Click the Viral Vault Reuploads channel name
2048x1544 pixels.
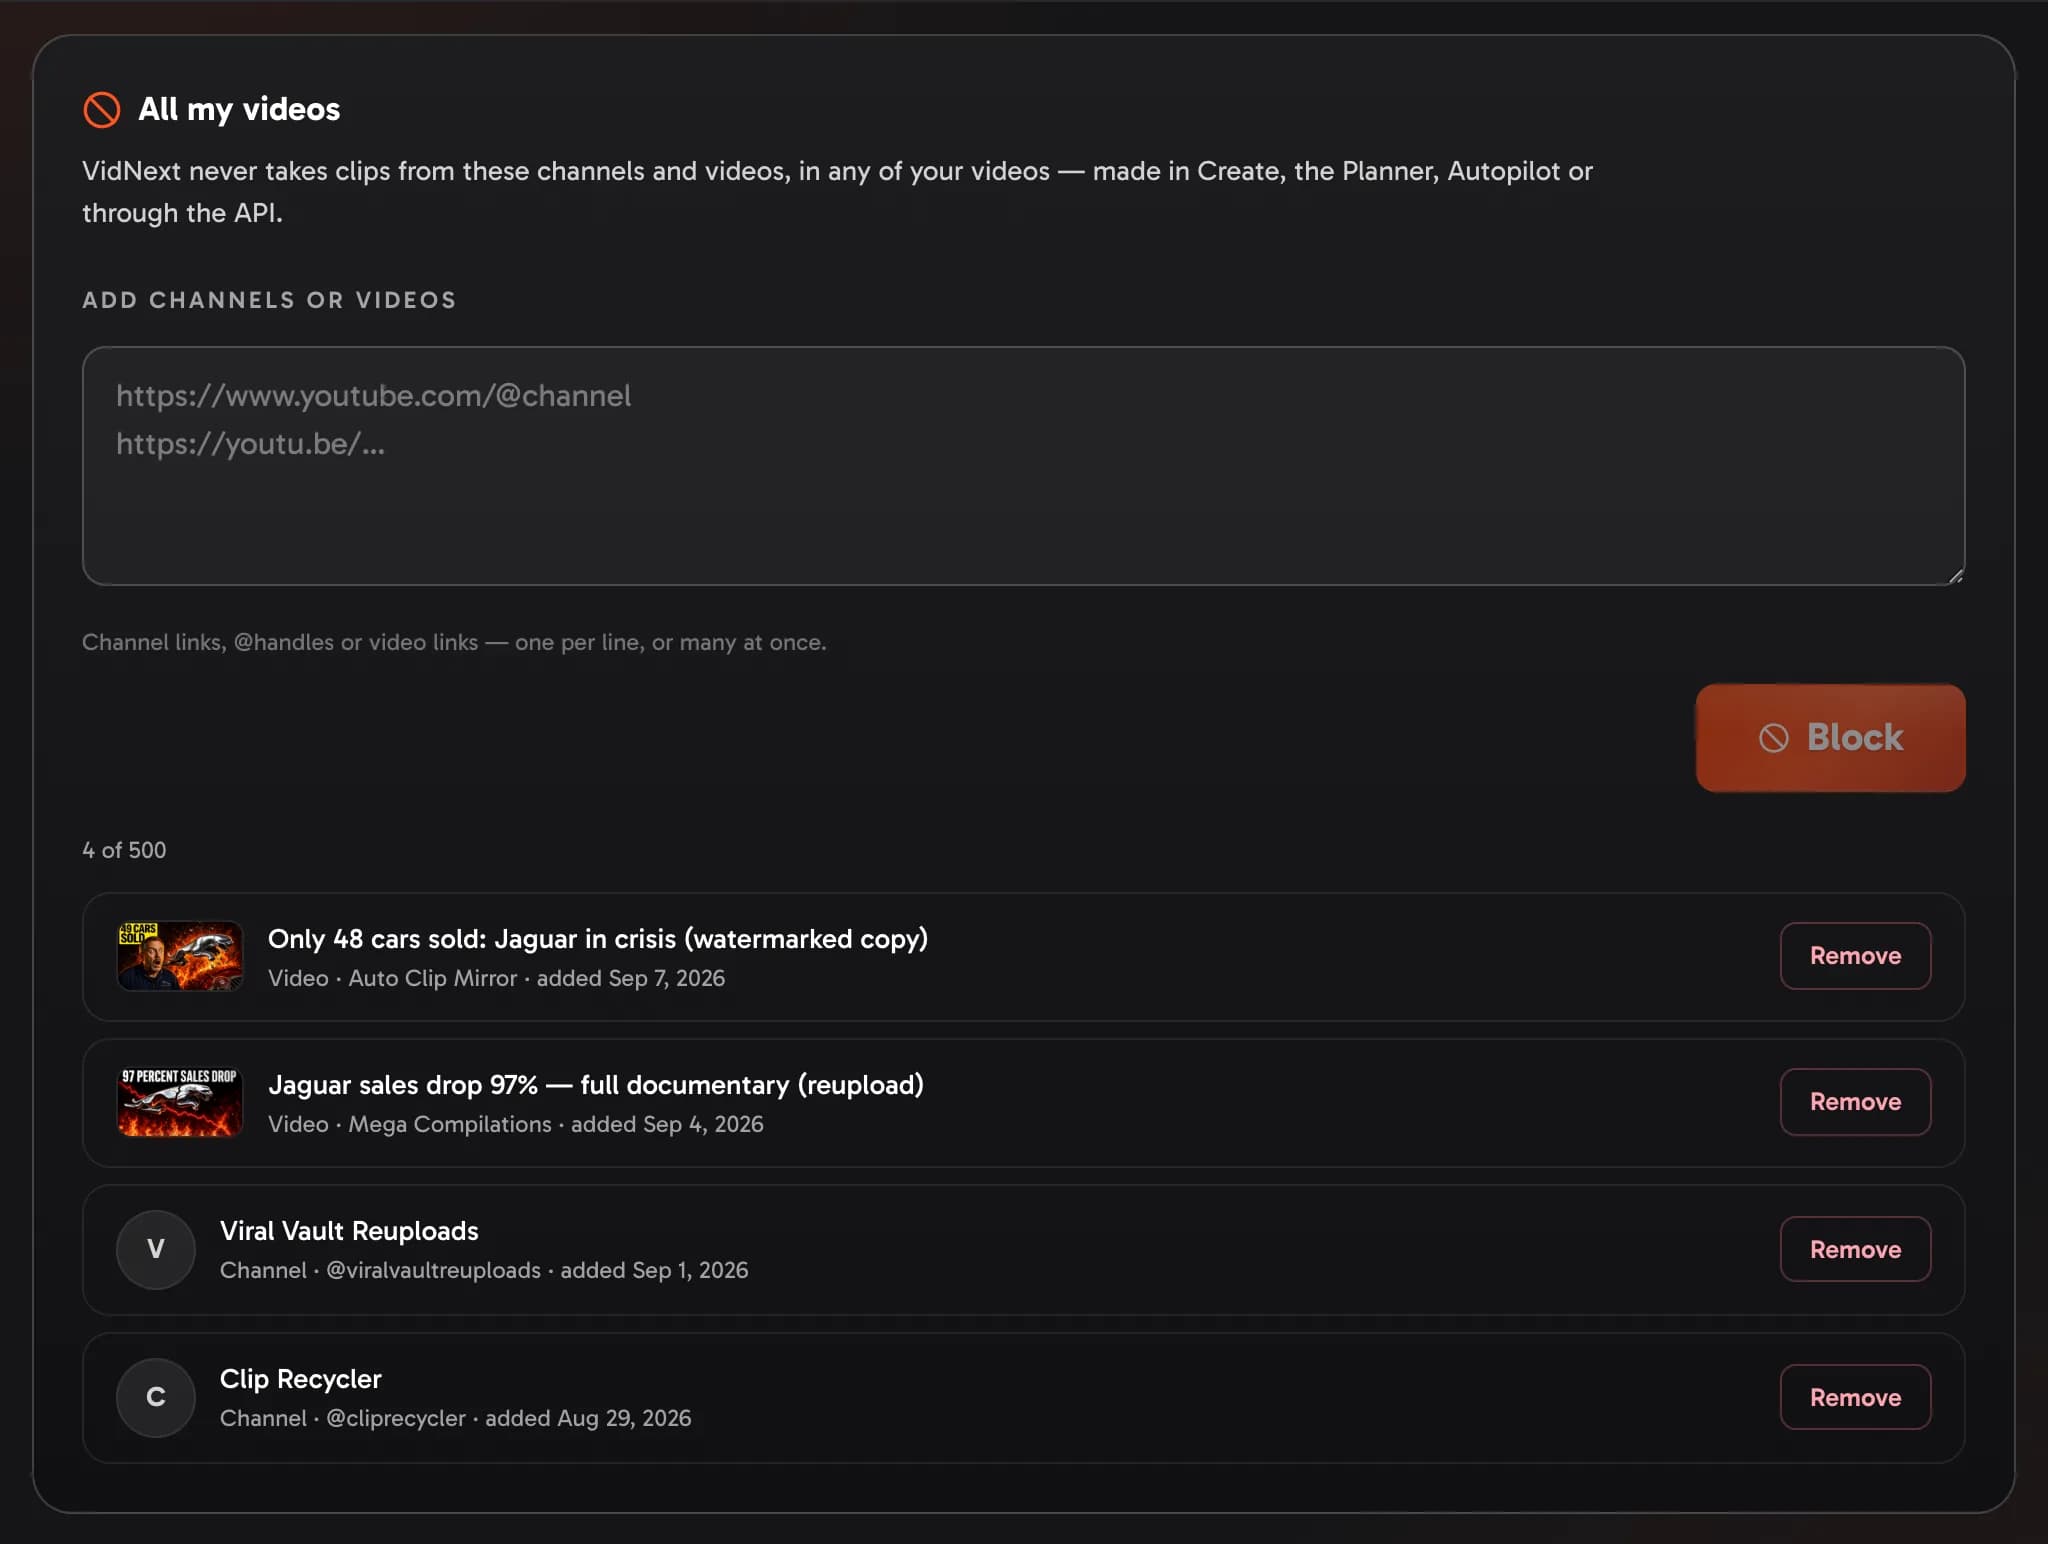(349, 1231)
